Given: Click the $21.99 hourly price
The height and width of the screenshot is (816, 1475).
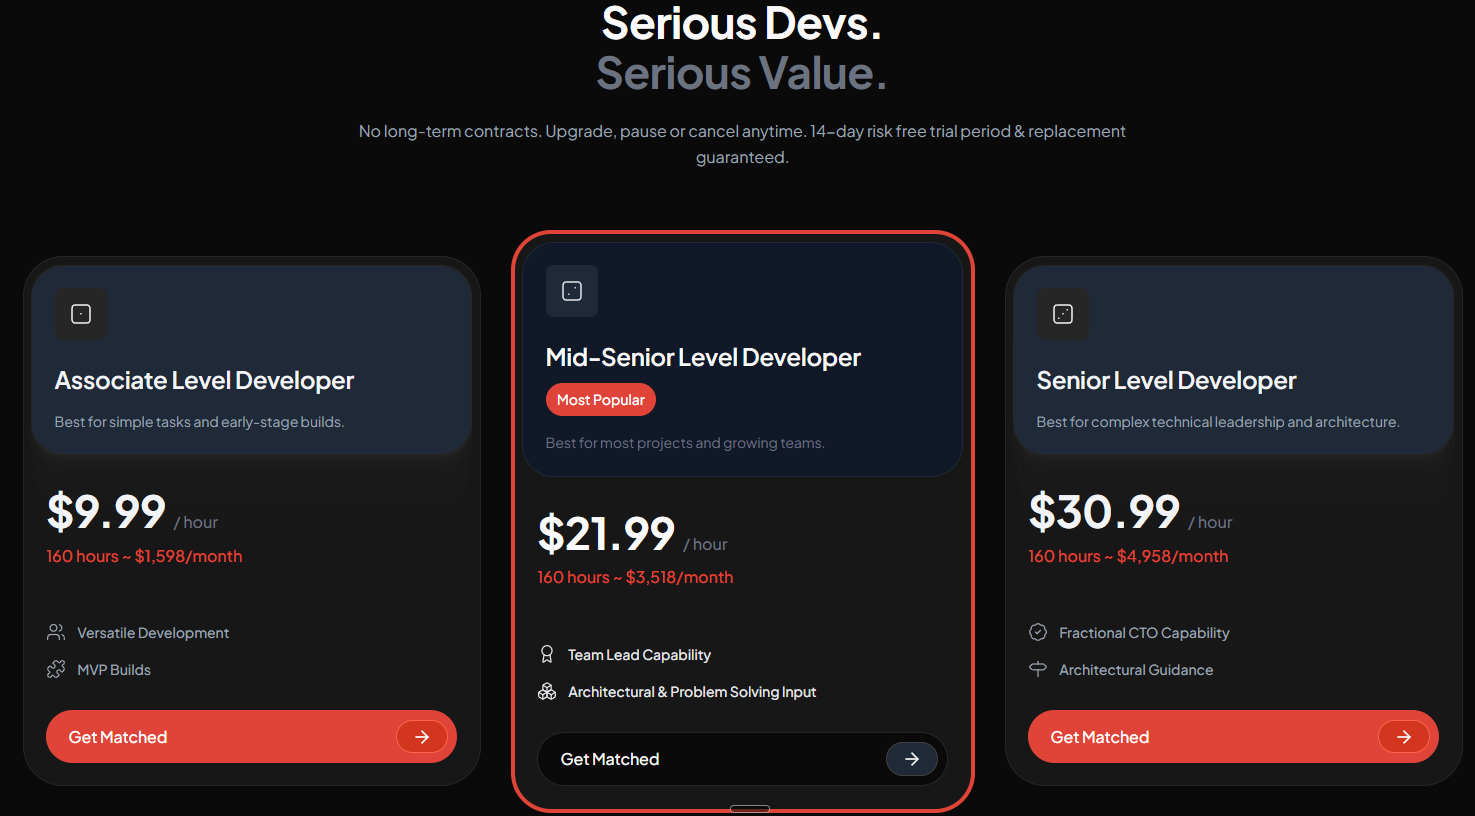Looking at the screenshot, I should pos(606,534).
